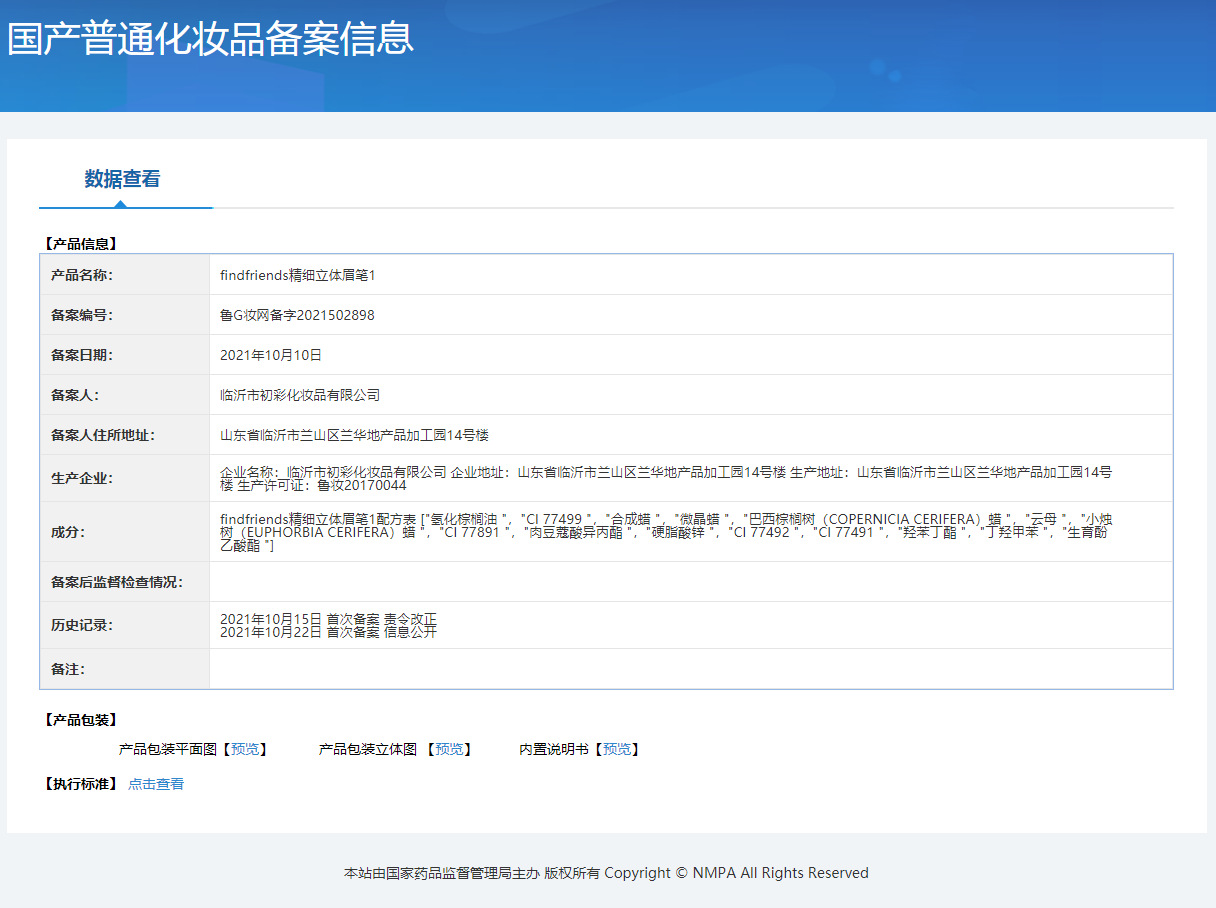
Task: Click the product name value findfriends精细立体眉笔1
Action: point(297,275)
